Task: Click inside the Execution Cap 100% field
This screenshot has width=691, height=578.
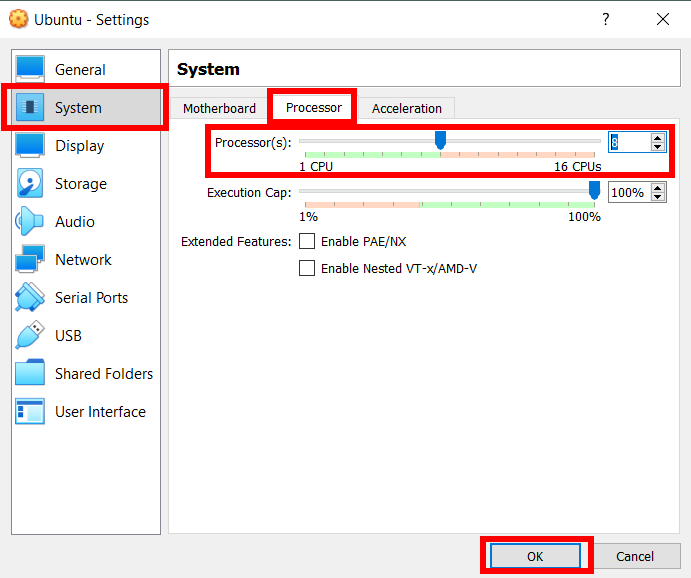Action: [x=629, y=193]
